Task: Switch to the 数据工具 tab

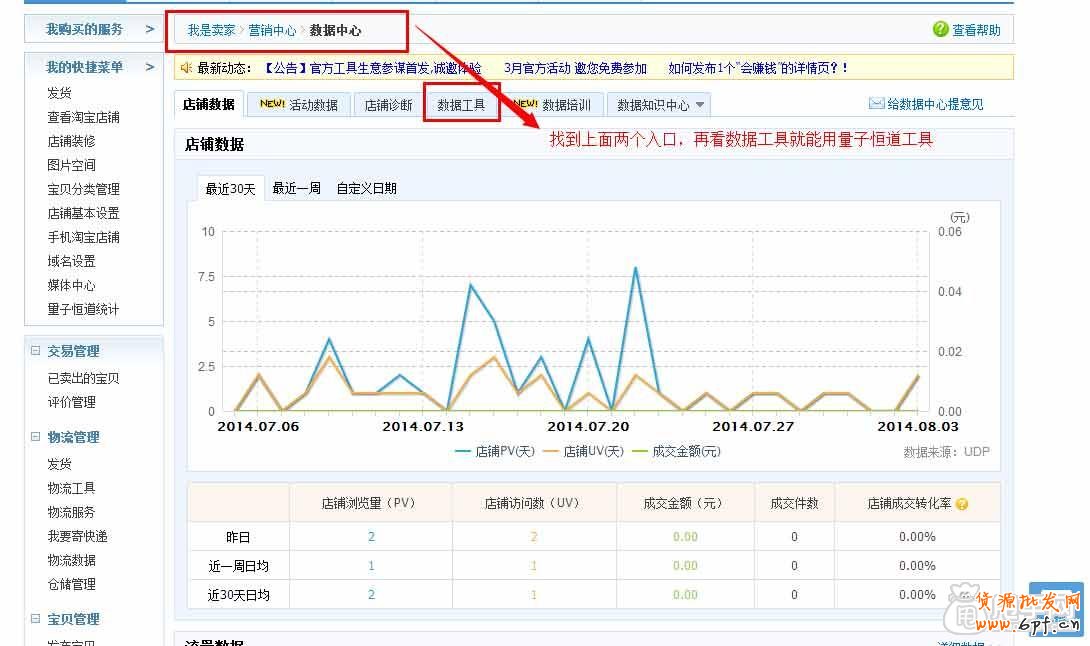Action: 461,105
